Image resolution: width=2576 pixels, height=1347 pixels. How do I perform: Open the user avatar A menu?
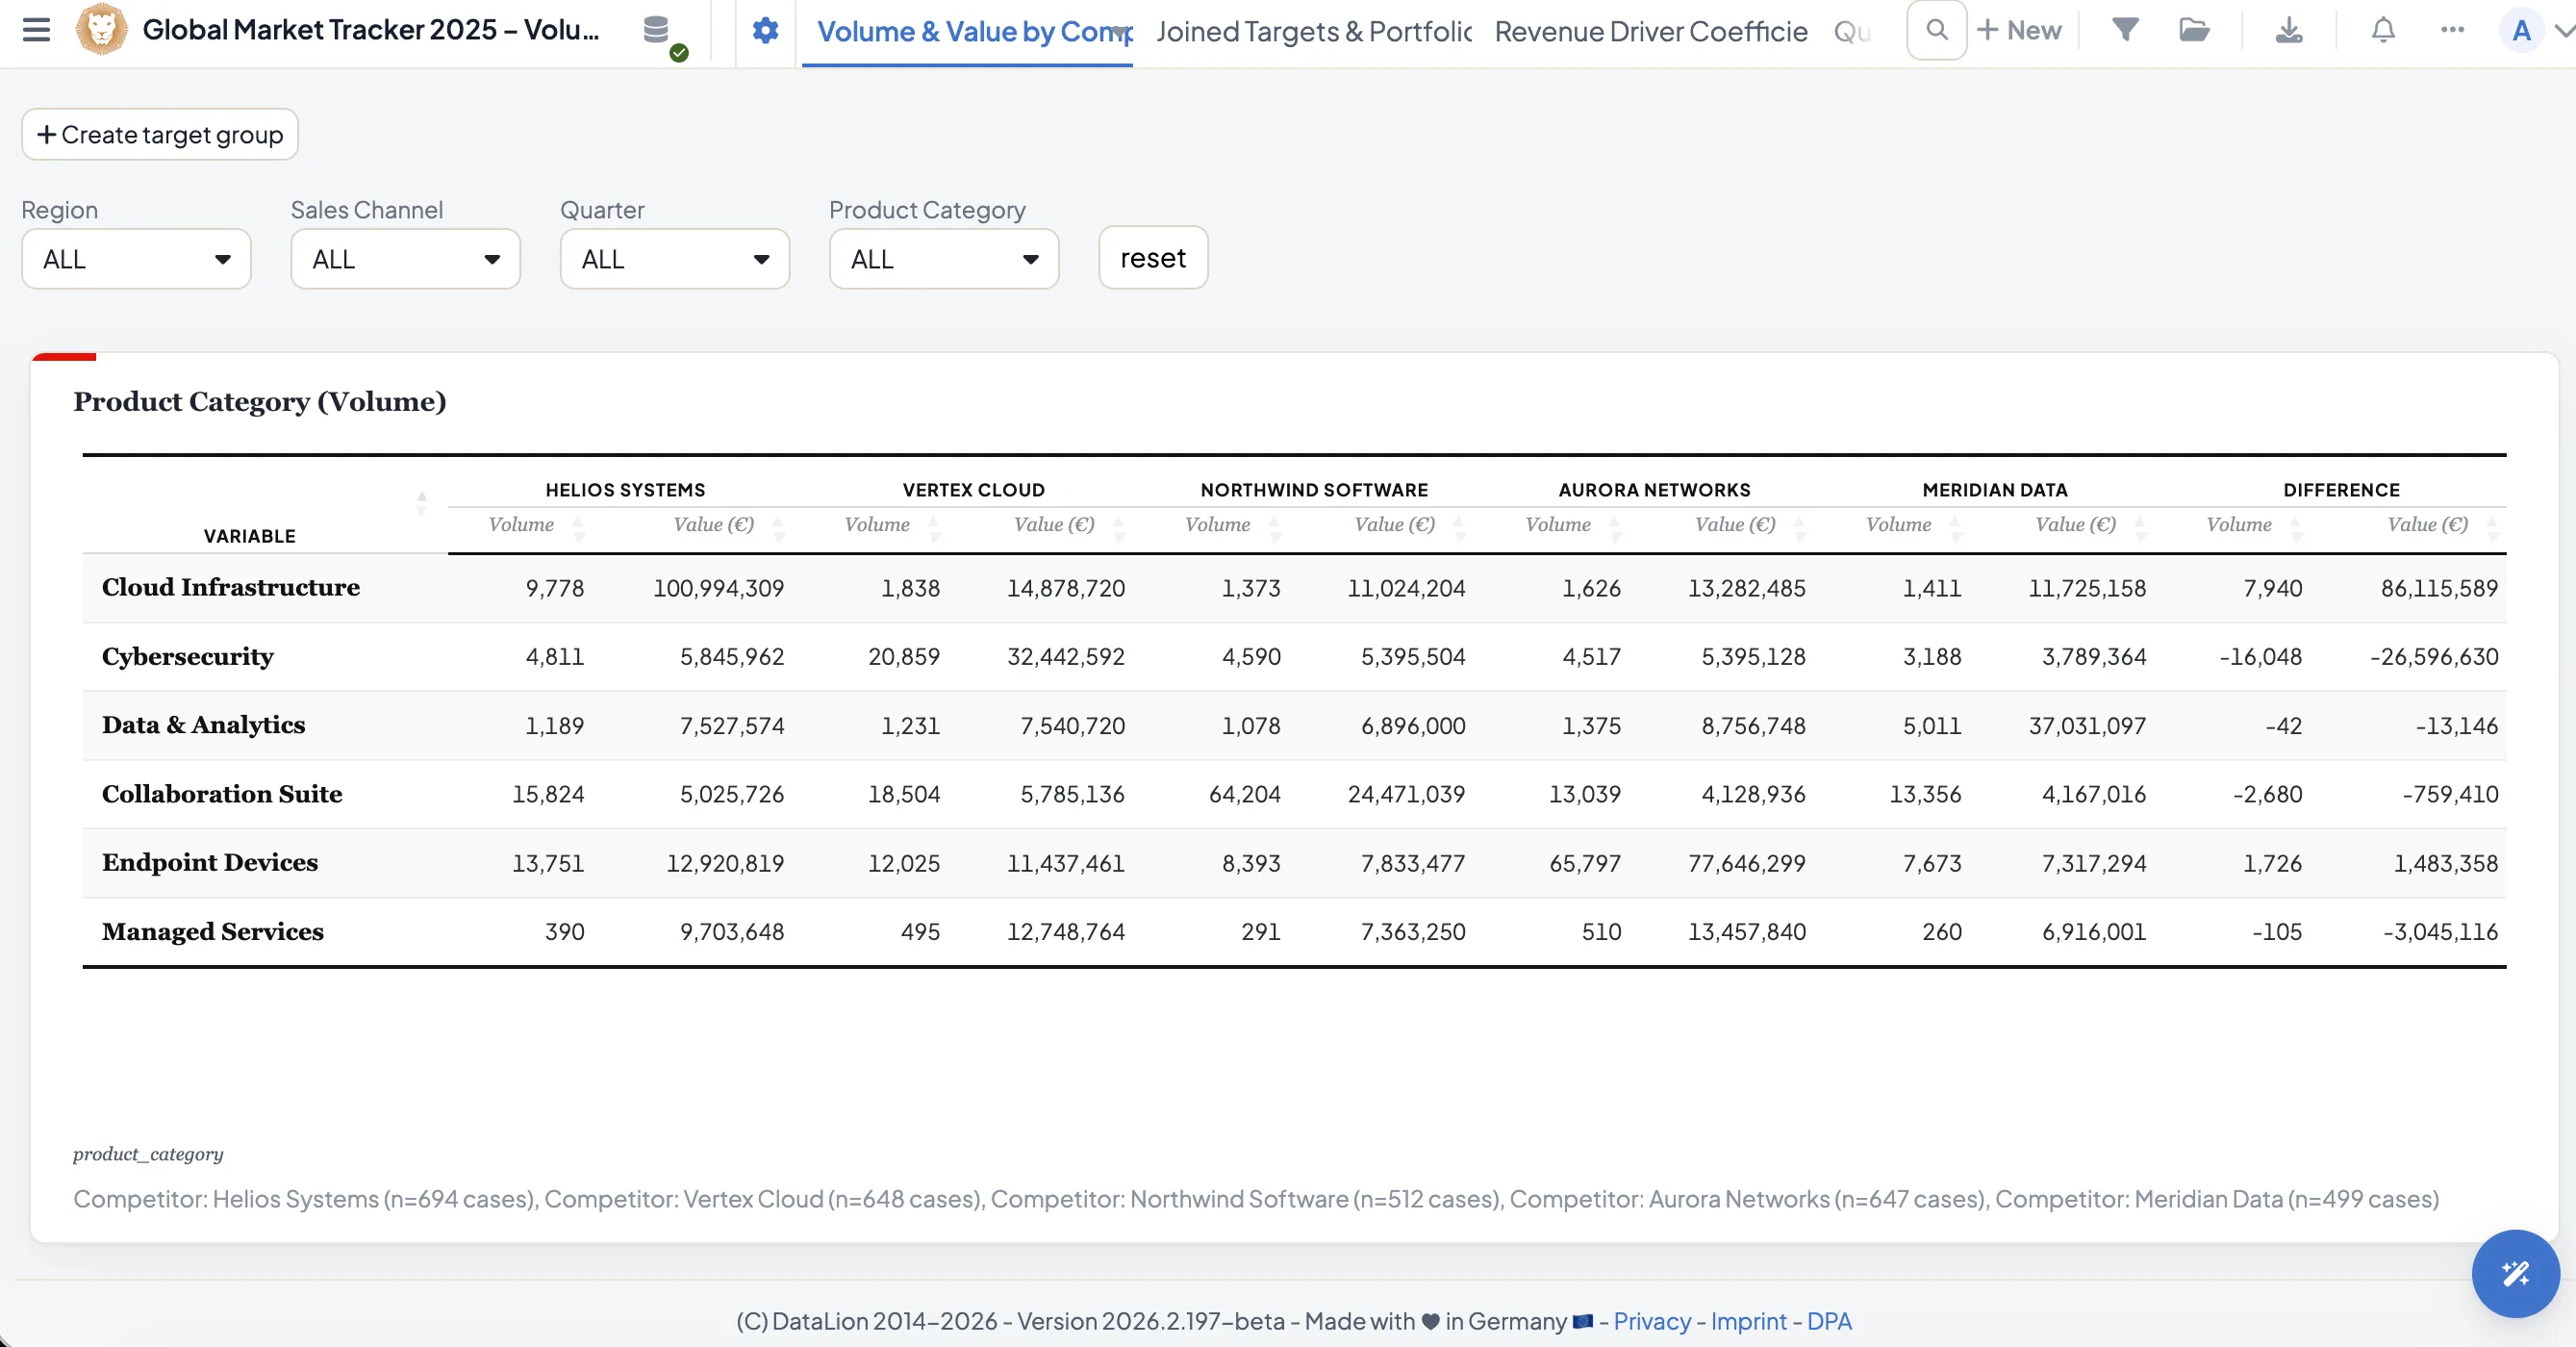pyautogui.click(x=2521, y=30)
